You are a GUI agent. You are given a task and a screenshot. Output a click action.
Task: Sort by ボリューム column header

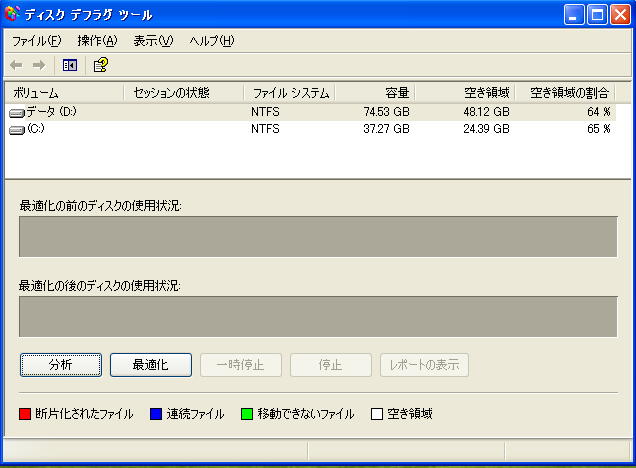[x=64, y=93]
